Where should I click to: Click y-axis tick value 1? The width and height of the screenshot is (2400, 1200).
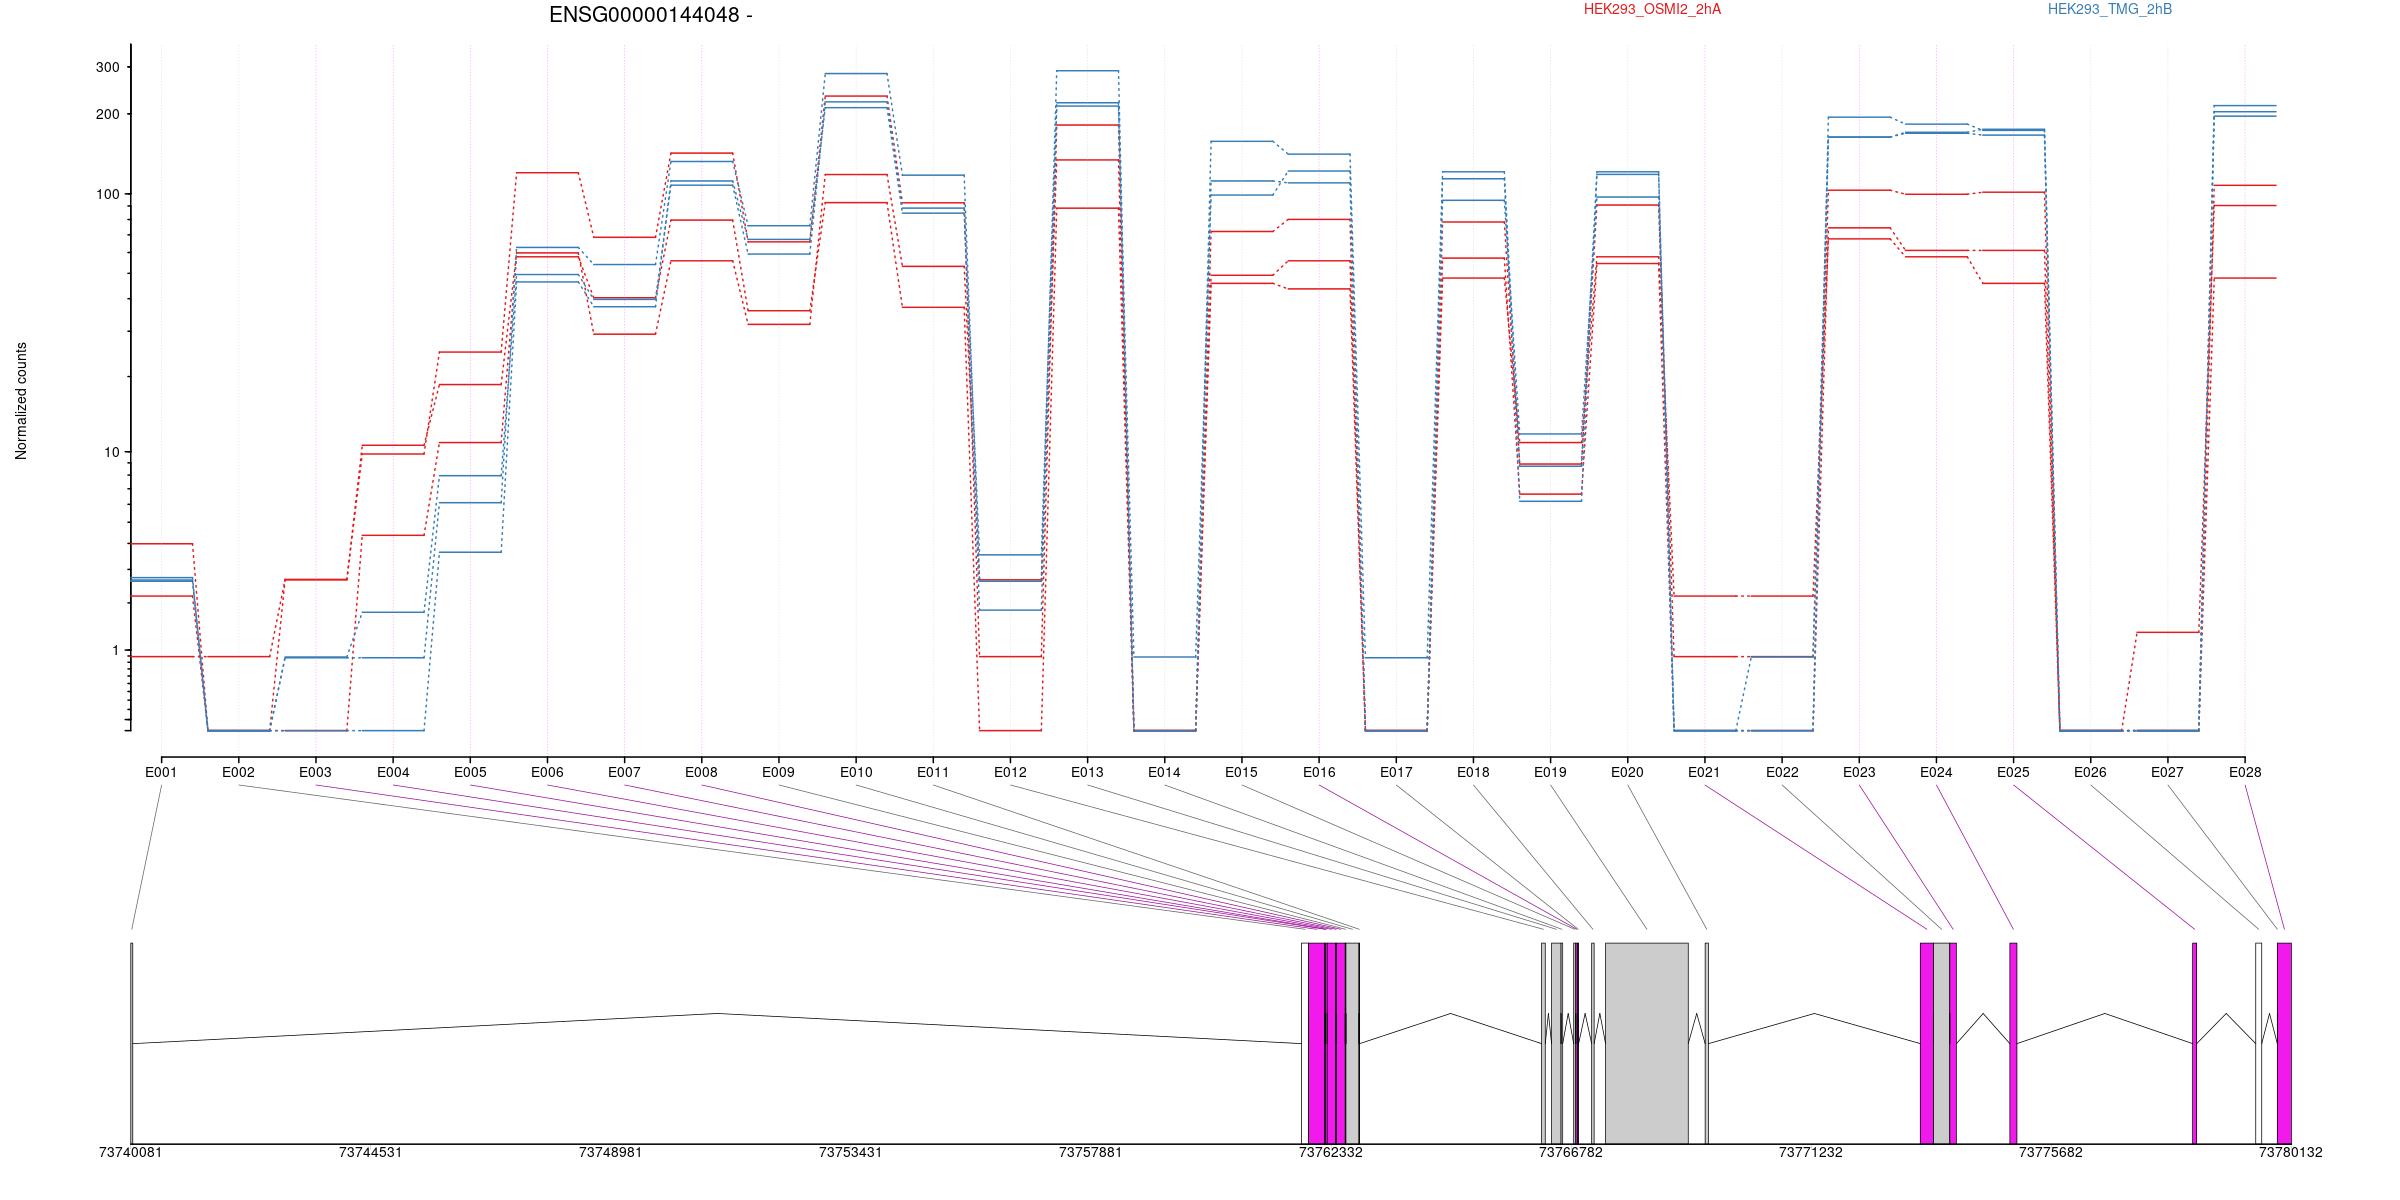[x=115, y=650]
